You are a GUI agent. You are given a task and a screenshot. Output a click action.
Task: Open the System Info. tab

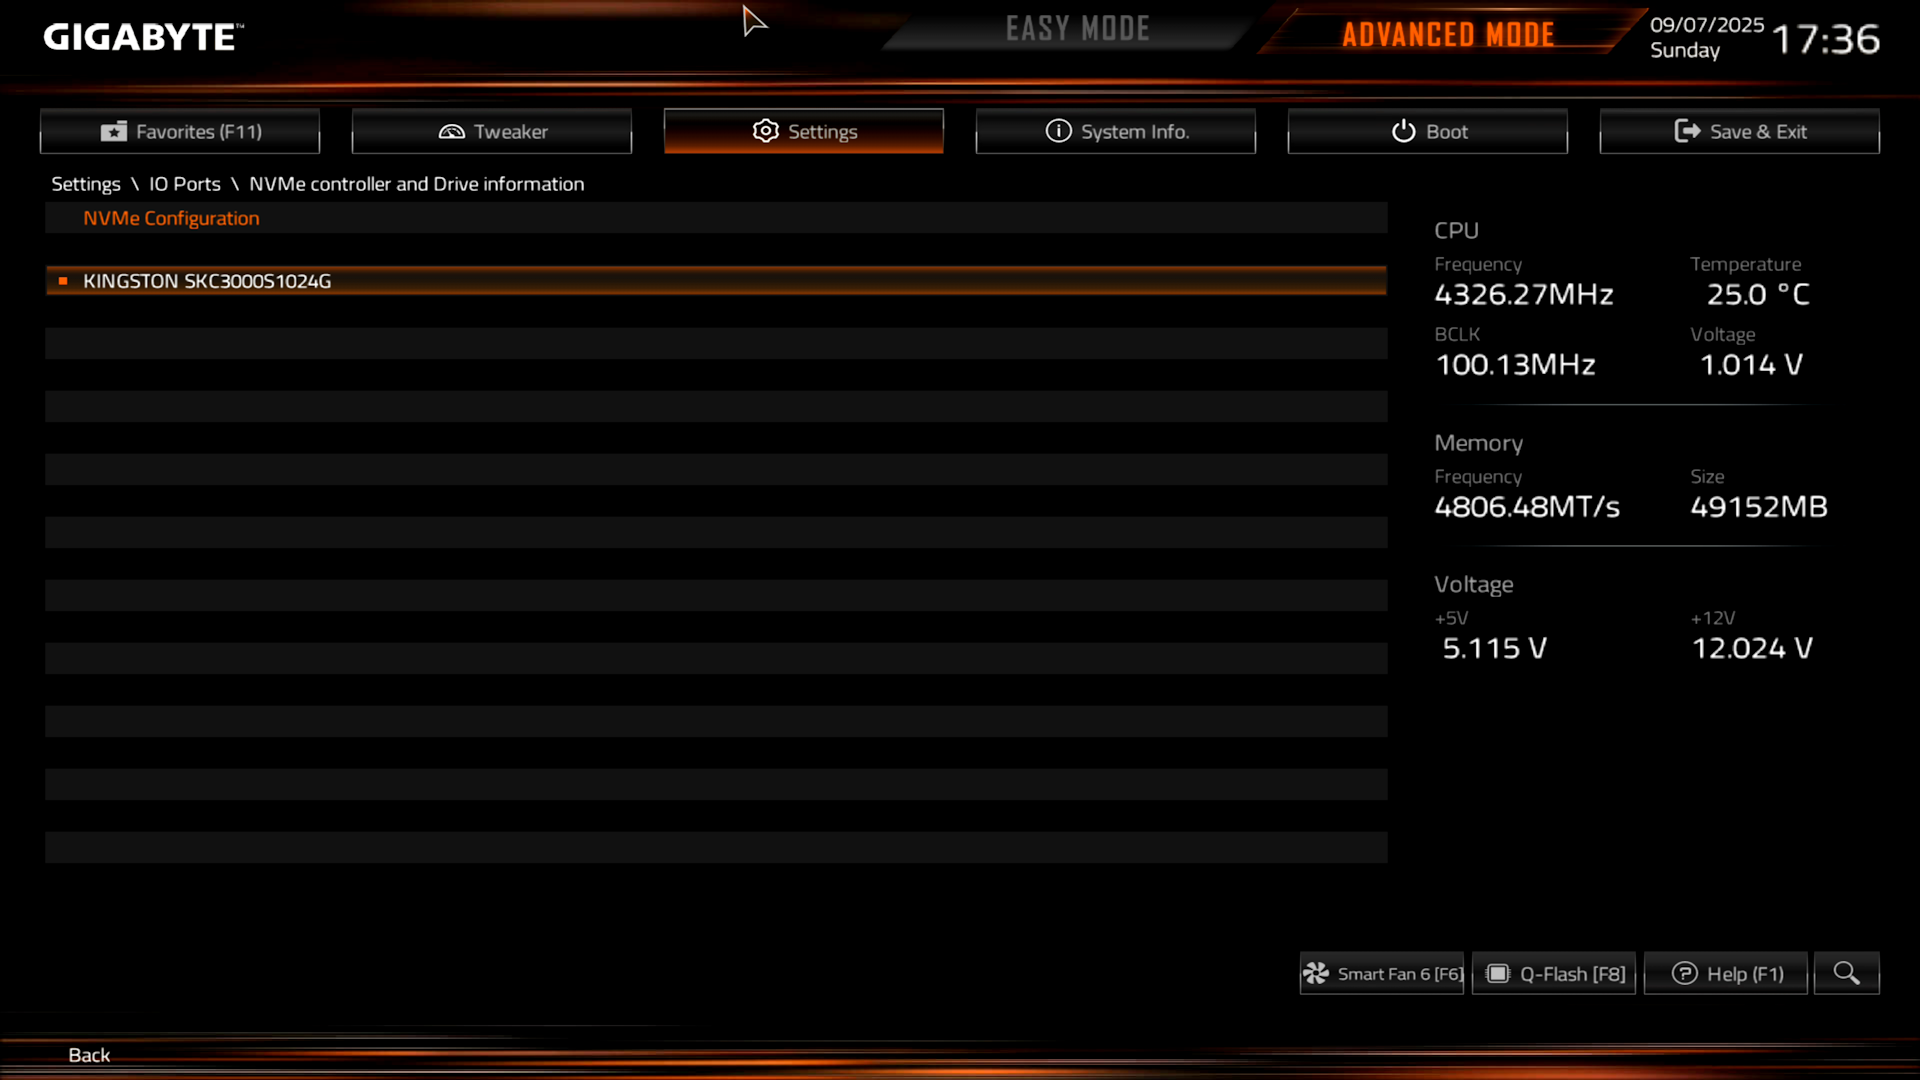(1115, 131)
